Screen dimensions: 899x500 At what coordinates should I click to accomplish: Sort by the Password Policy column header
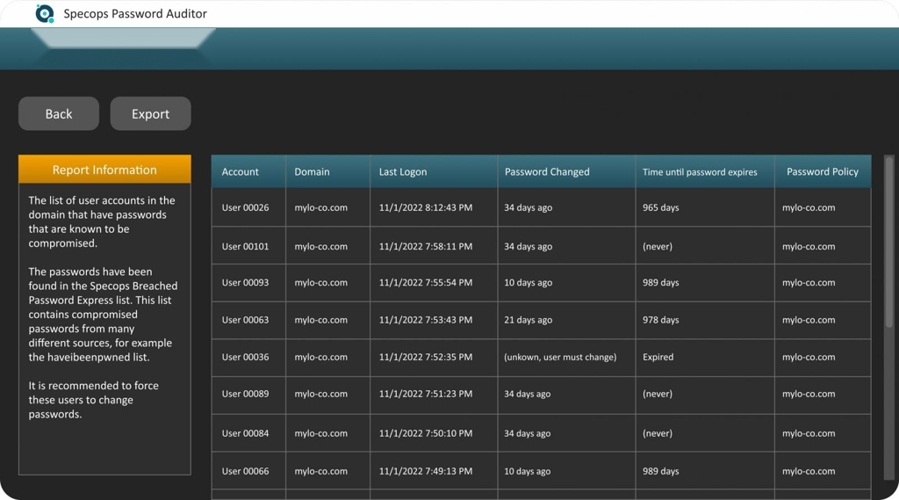822,172
